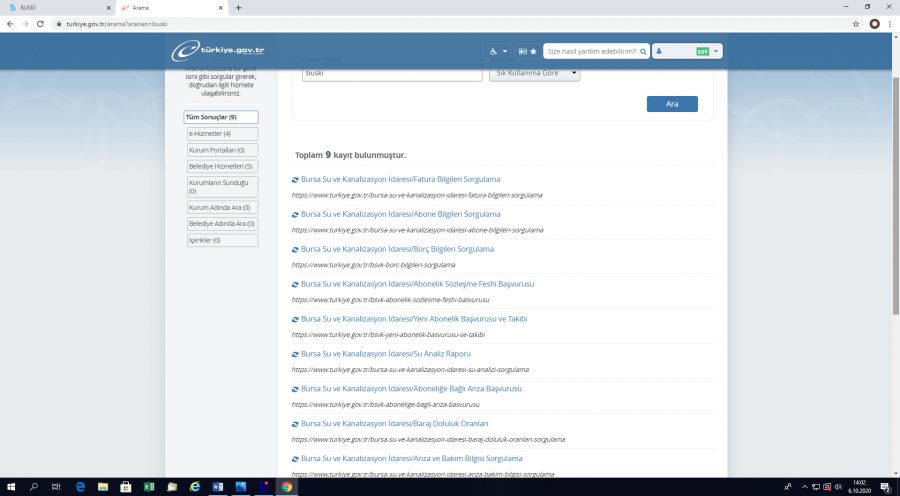900x496 pixels.
Task: Open the green message envelope icon
Action: coord(702,52)
